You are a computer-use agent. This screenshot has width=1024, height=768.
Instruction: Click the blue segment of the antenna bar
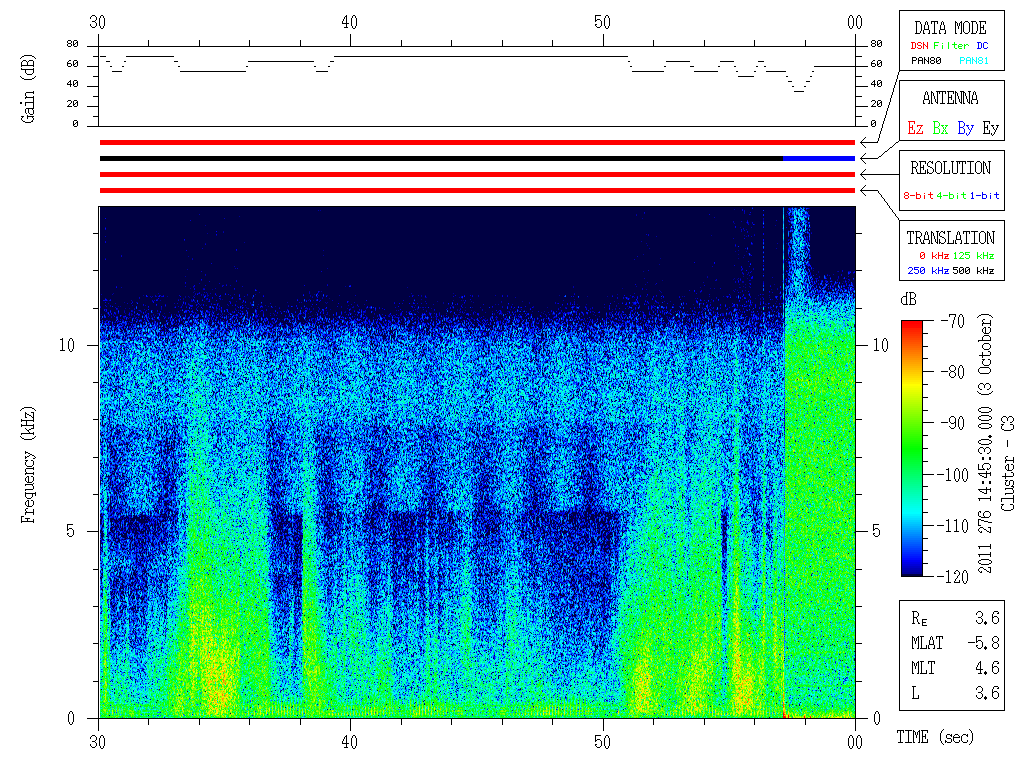pyautogui.click(x=819, y=159)
